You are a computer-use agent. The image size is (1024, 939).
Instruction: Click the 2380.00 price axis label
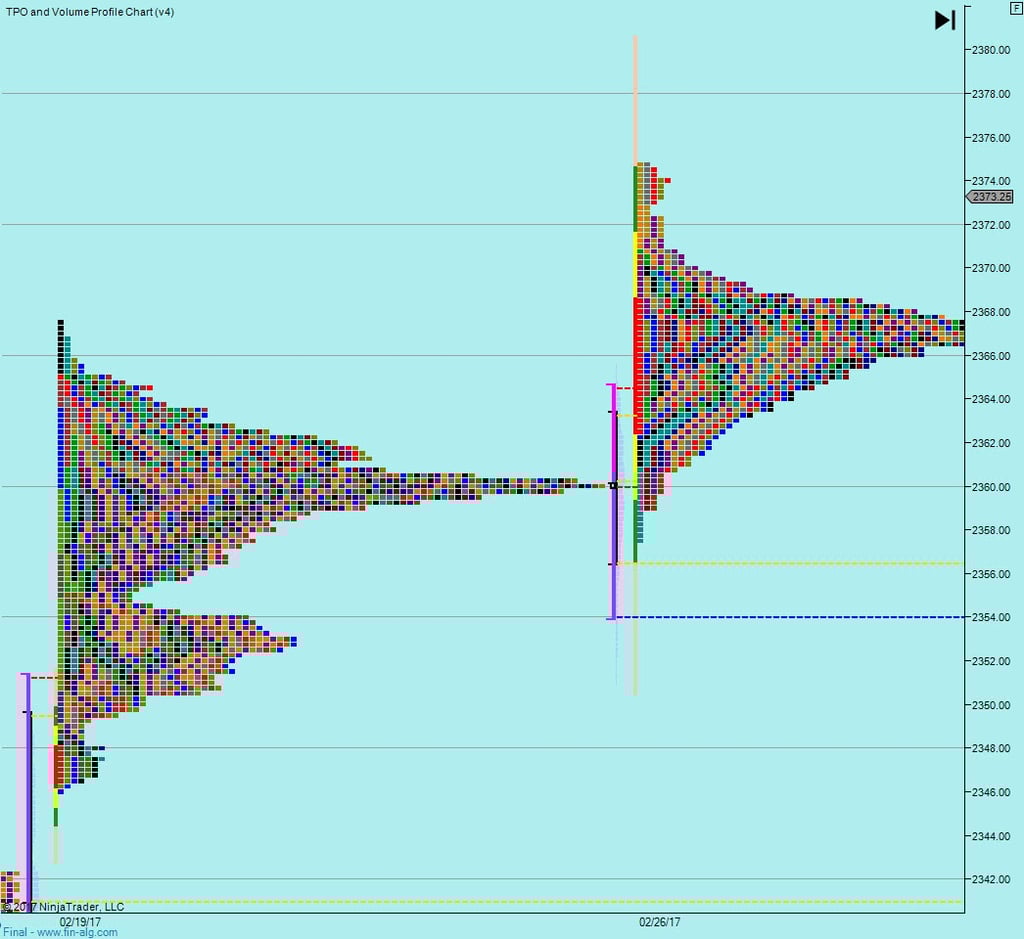tap(991, 50)
